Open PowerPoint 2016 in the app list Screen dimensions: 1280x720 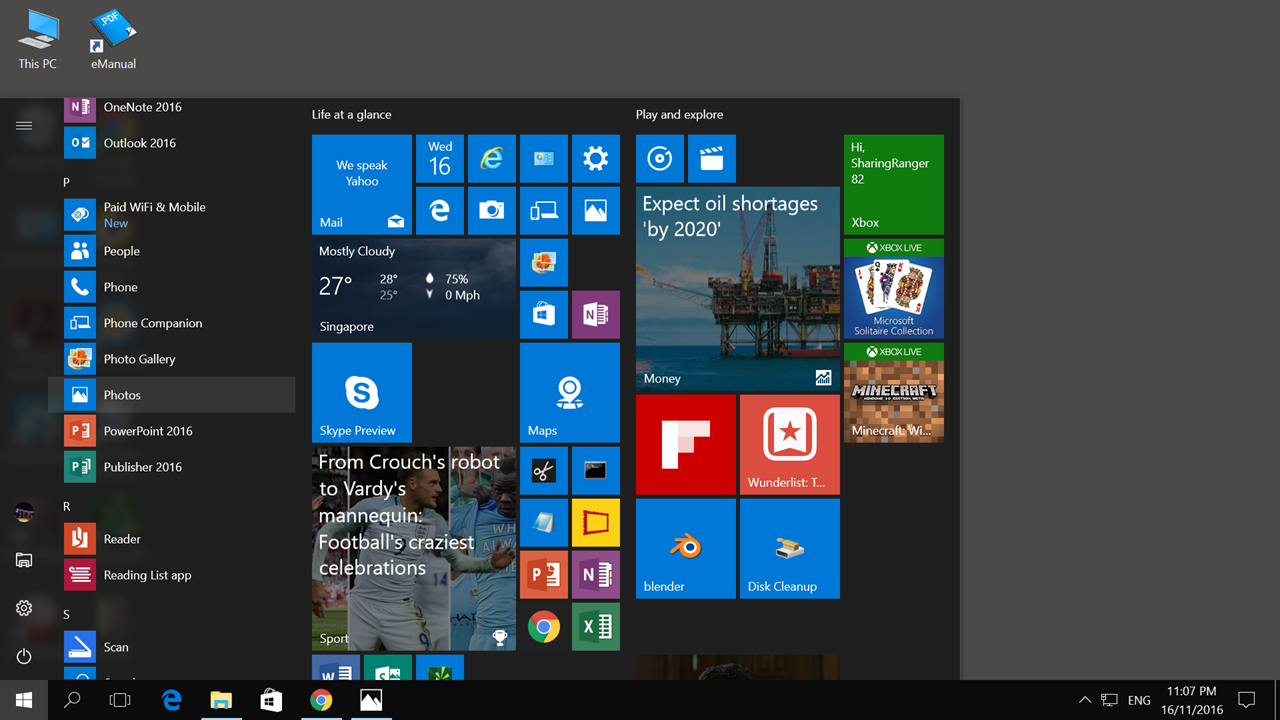172,431
